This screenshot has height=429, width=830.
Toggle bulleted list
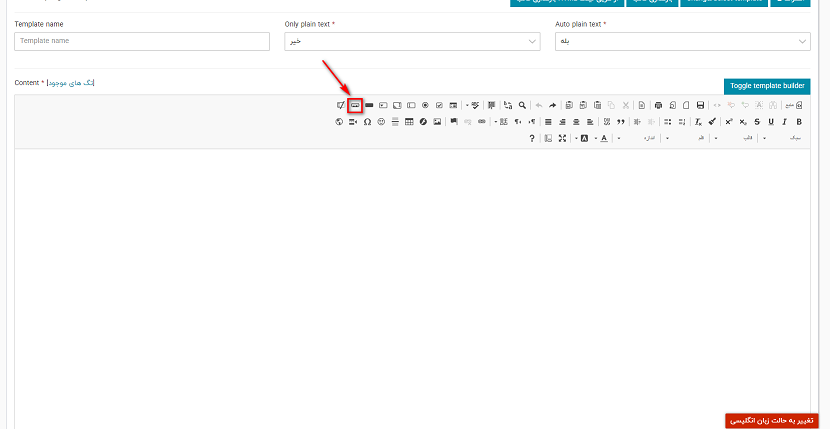tap(668, 122)
